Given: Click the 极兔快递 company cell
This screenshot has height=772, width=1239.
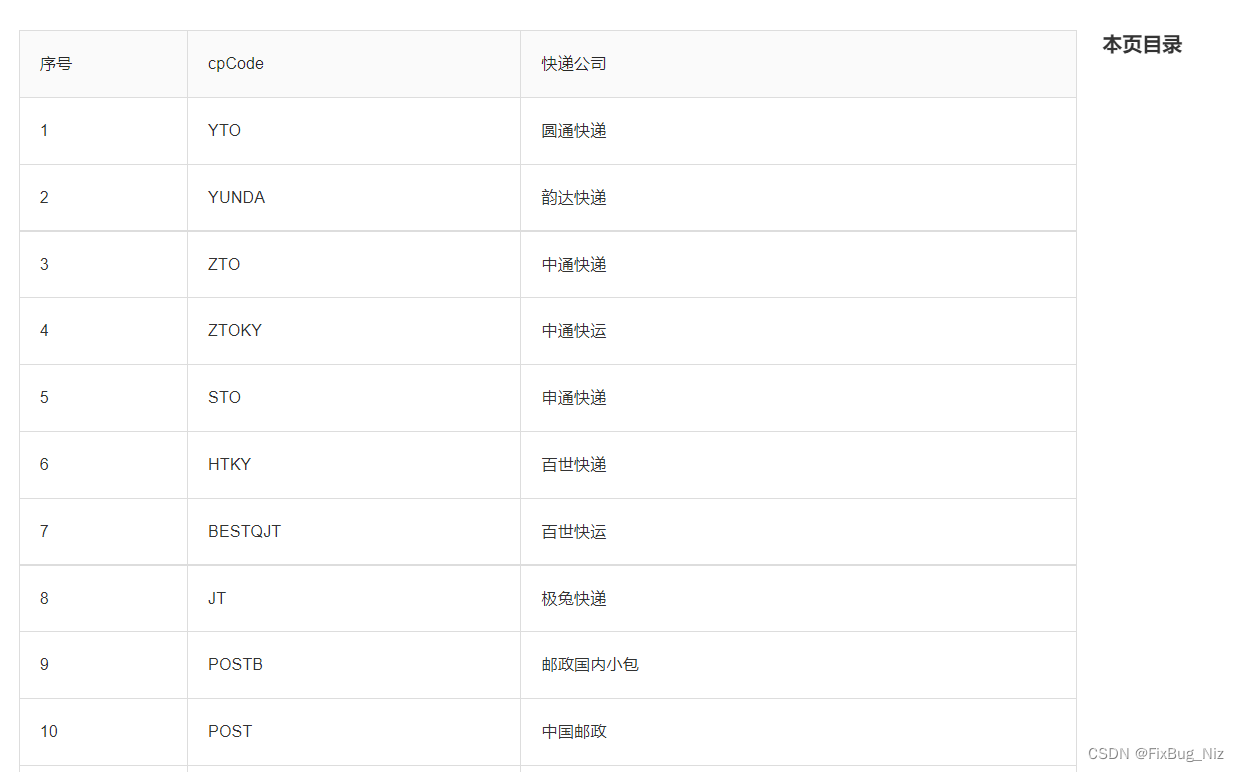Looking at the screenshot, I should (574, 599).
